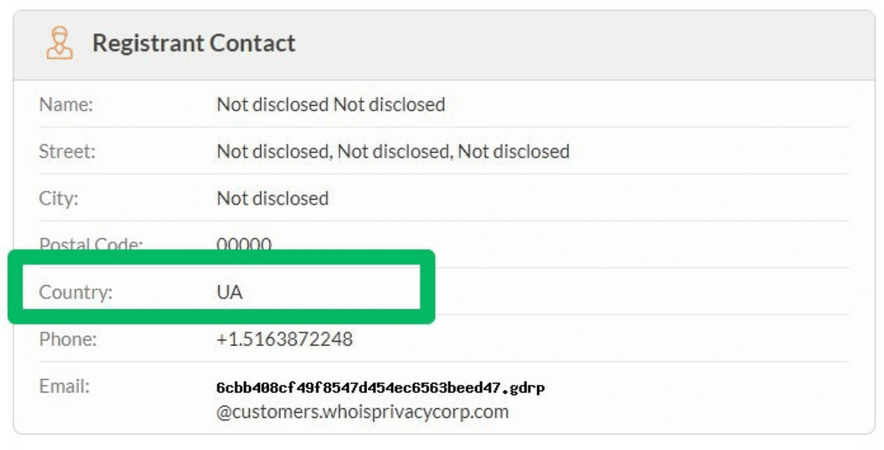Select the phone number +1.5163872248
The height and width of the screenshot is (450, 884).
coord(285,339)
